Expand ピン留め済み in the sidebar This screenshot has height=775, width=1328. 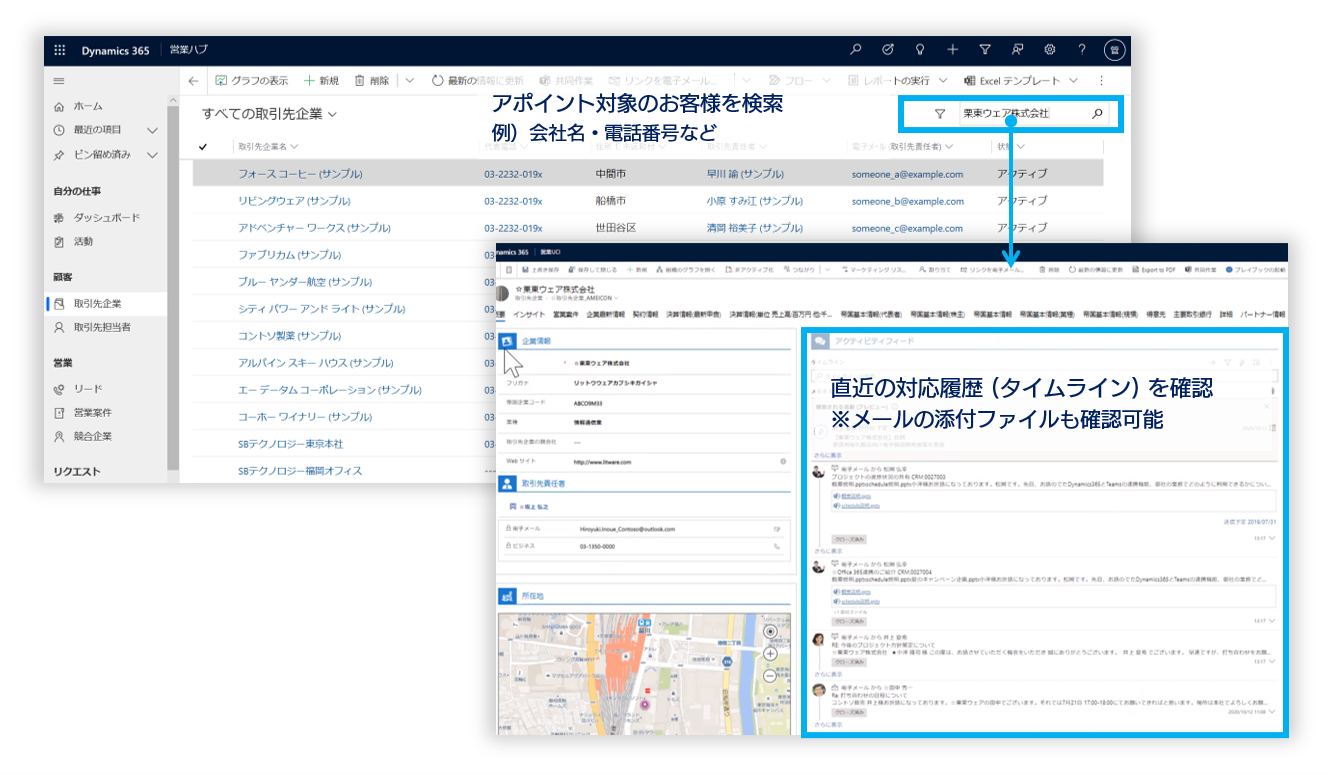tap(153, 155)
